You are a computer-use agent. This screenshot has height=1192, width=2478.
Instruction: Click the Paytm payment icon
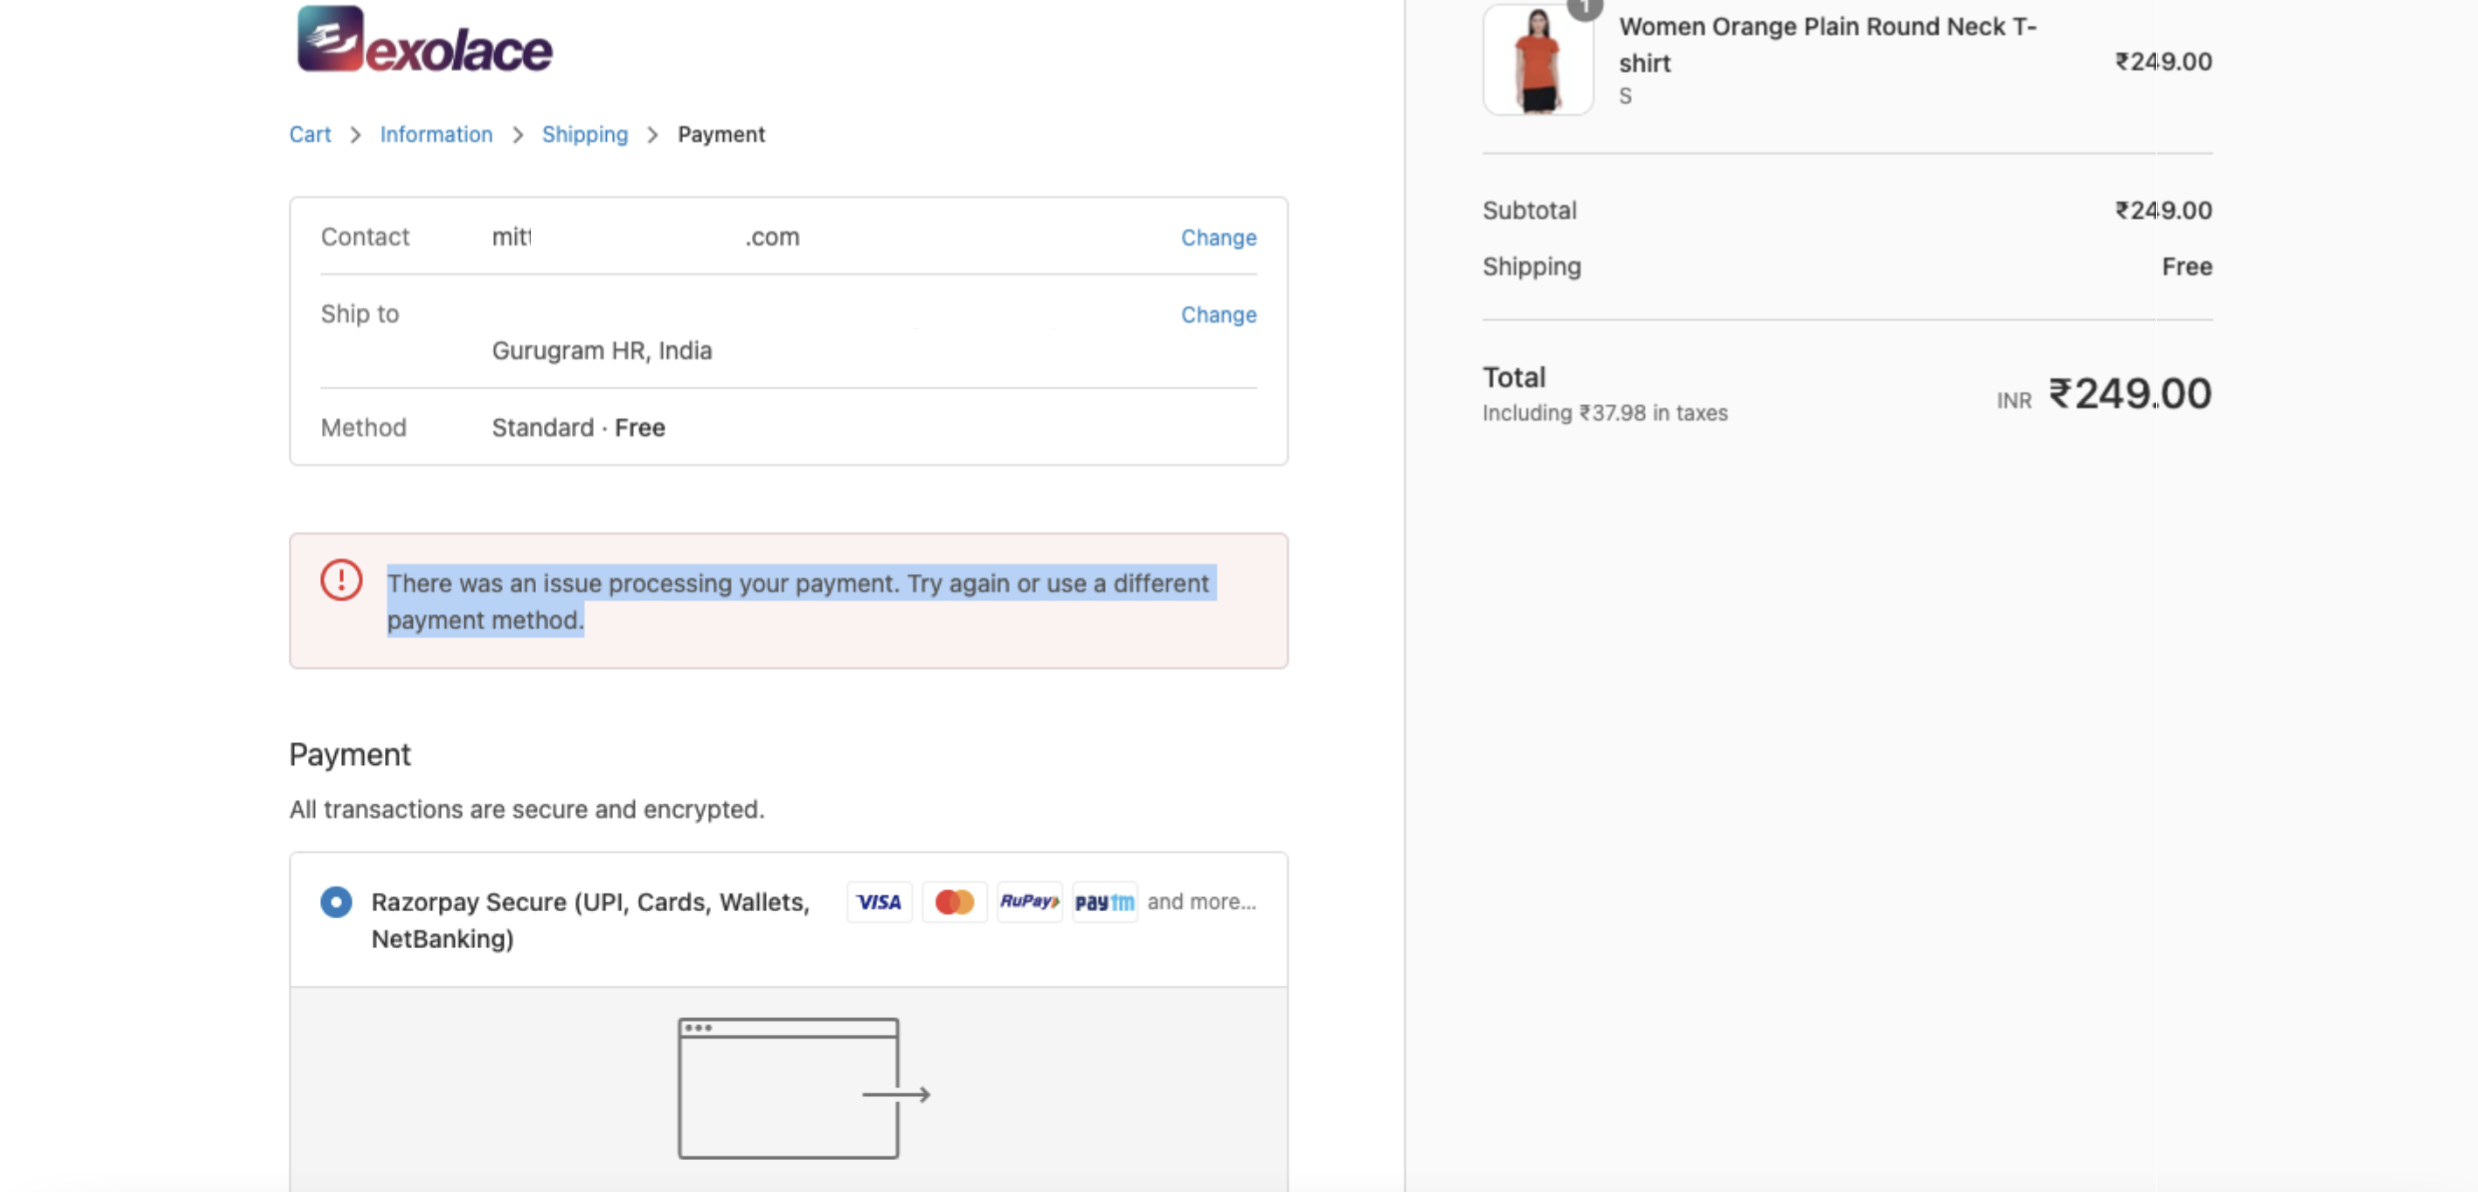click(x=1104, y=902)
